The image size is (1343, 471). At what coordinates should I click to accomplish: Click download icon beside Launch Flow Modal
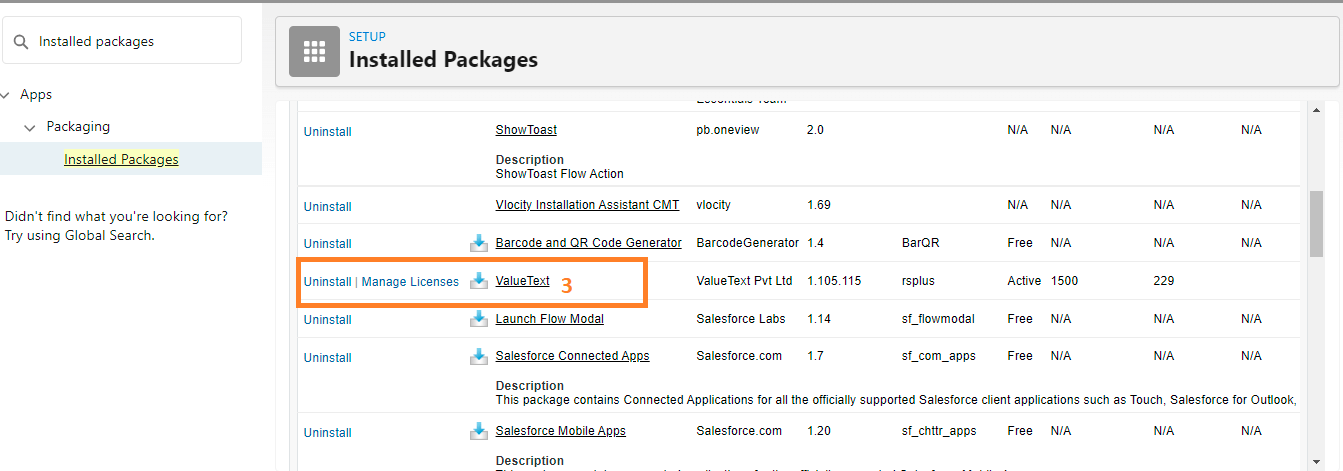point(479,319)
